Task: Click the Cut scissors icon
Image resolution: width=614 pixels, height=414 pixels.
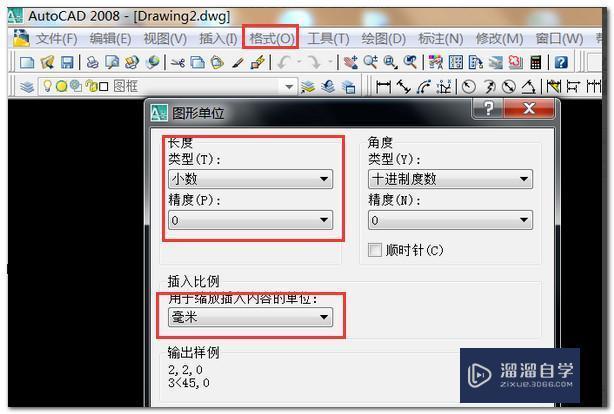Action: tap(178, 62)
